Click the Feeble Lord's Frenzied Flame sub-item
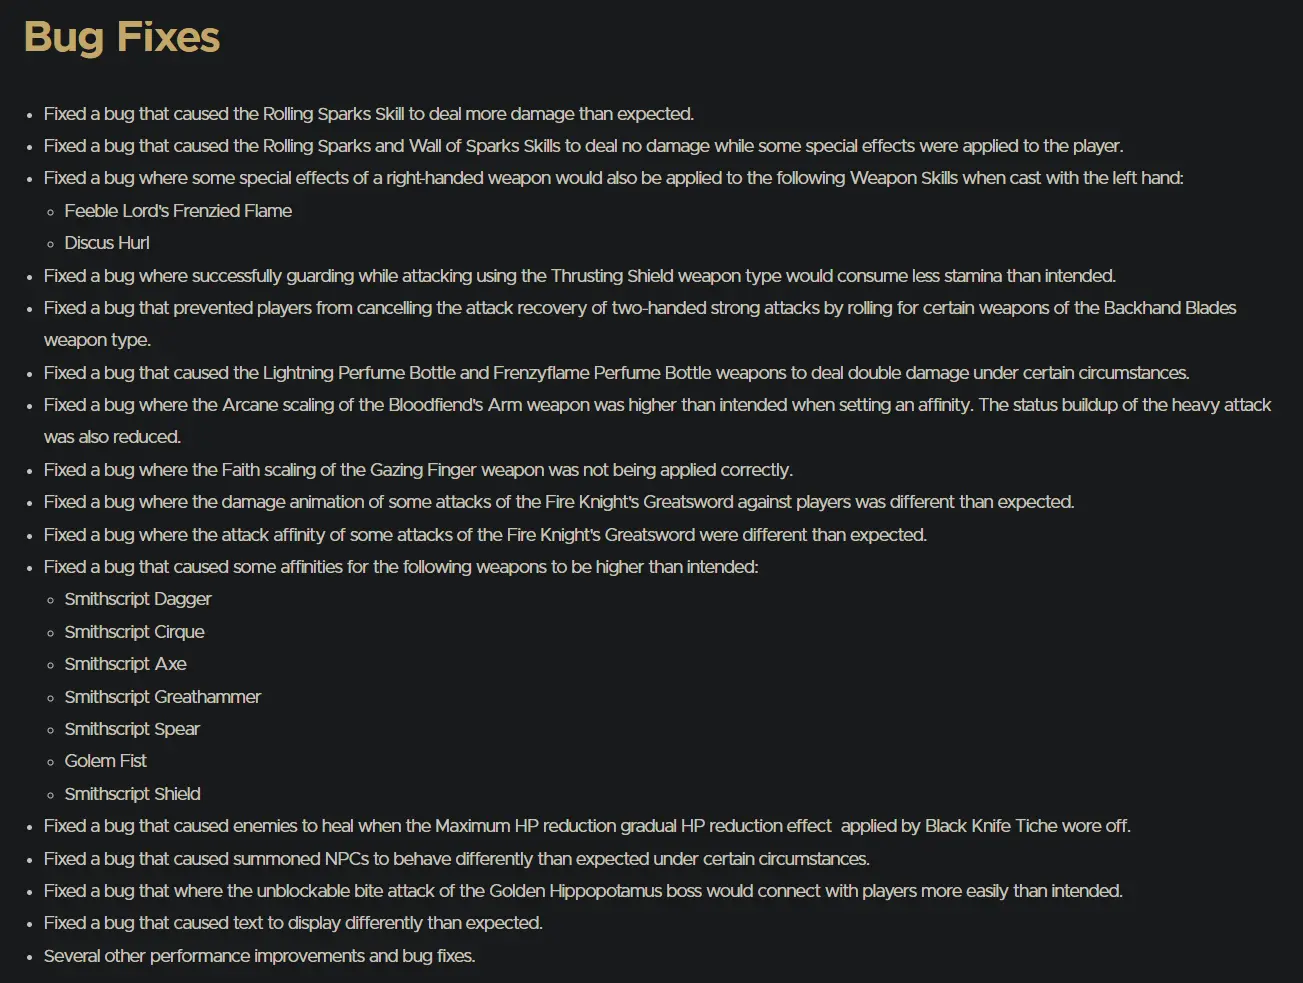Screen dimensions: 1303x983 tap(178, 211)
